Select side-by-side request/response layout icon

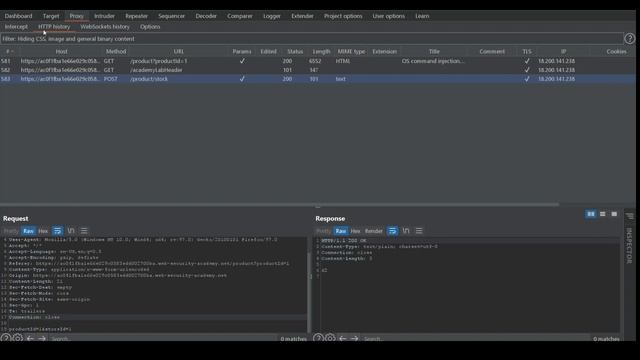pos(591,214)
